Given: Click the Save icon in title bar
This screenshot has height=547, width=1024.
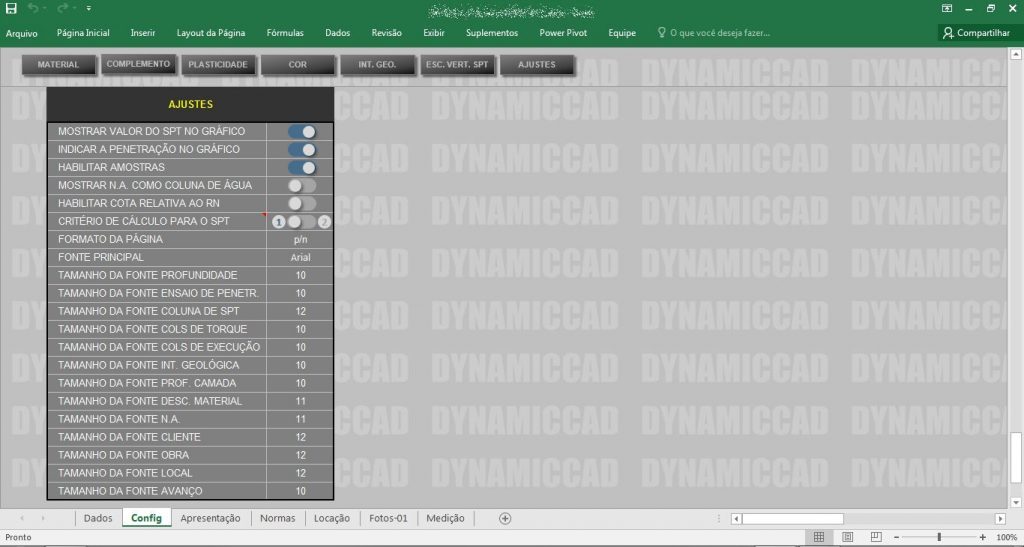Looking at the screenshot, I should (x=11, y=8).
